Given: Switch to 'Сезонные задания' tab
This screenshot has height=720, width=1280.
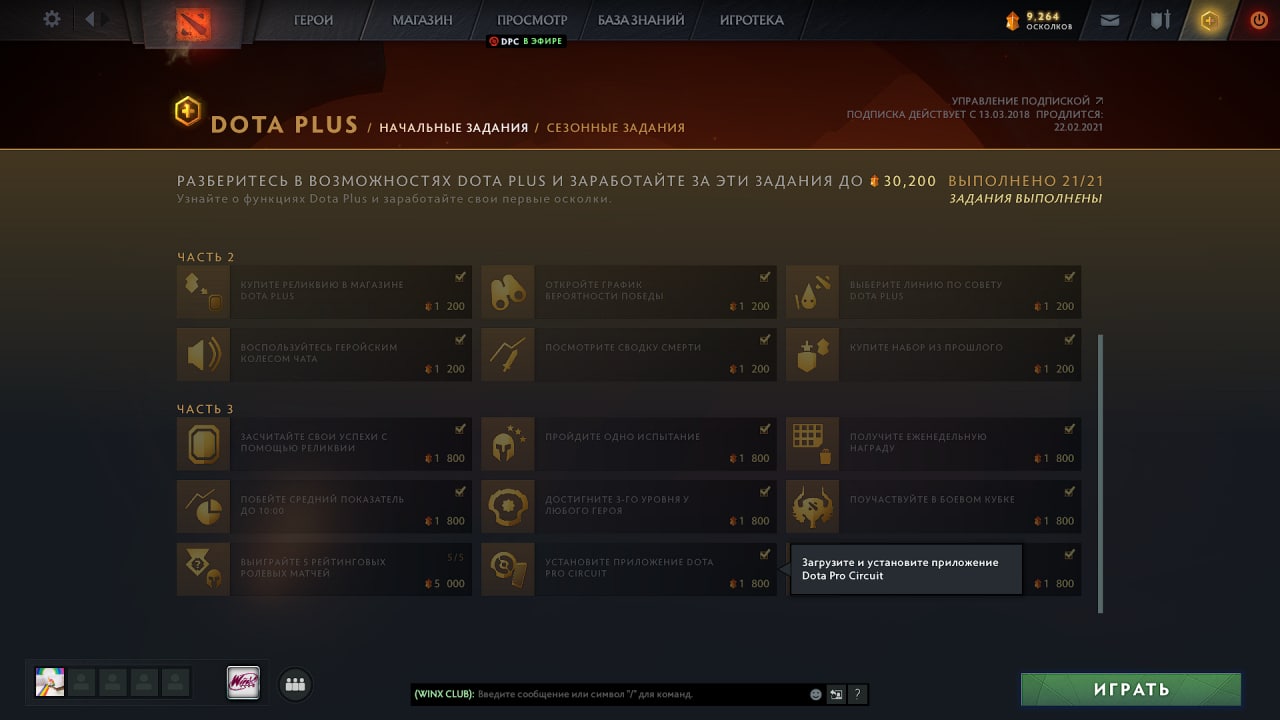Looking at the screenshot, I should pos(616,128).
